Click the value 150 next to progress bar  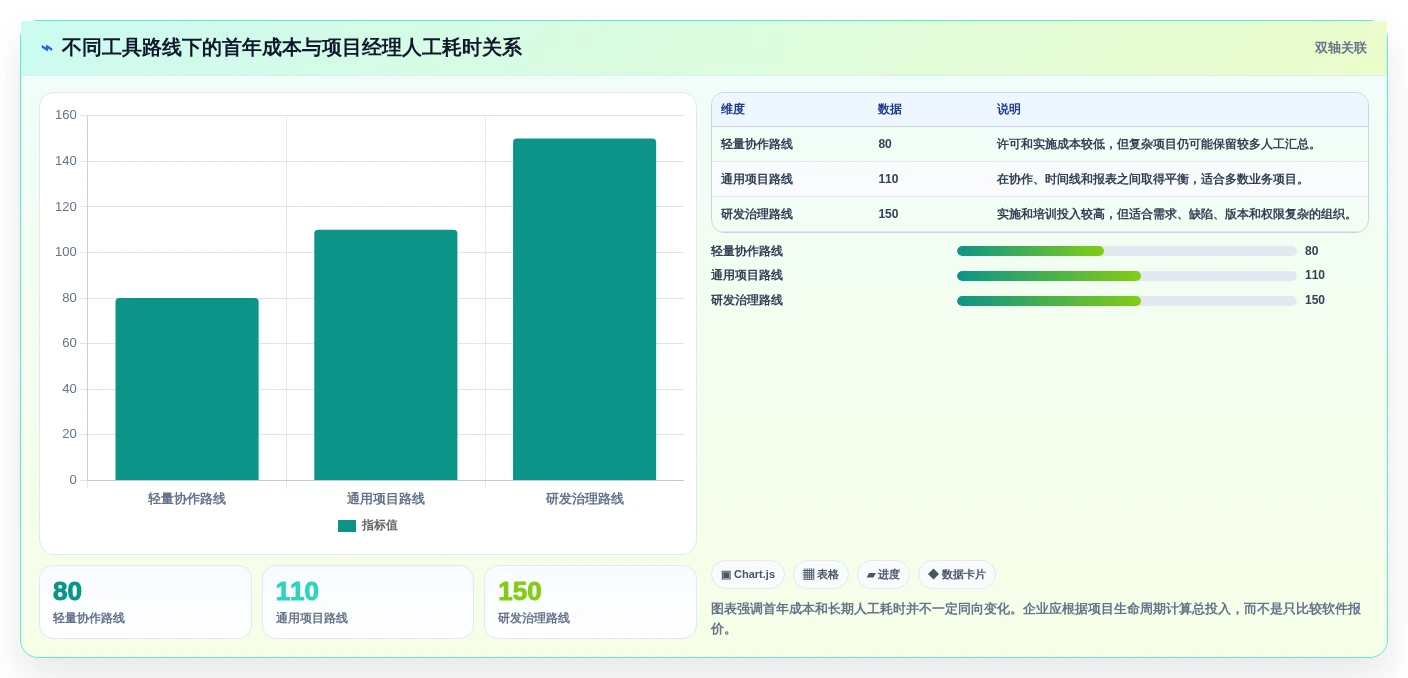1315,300
